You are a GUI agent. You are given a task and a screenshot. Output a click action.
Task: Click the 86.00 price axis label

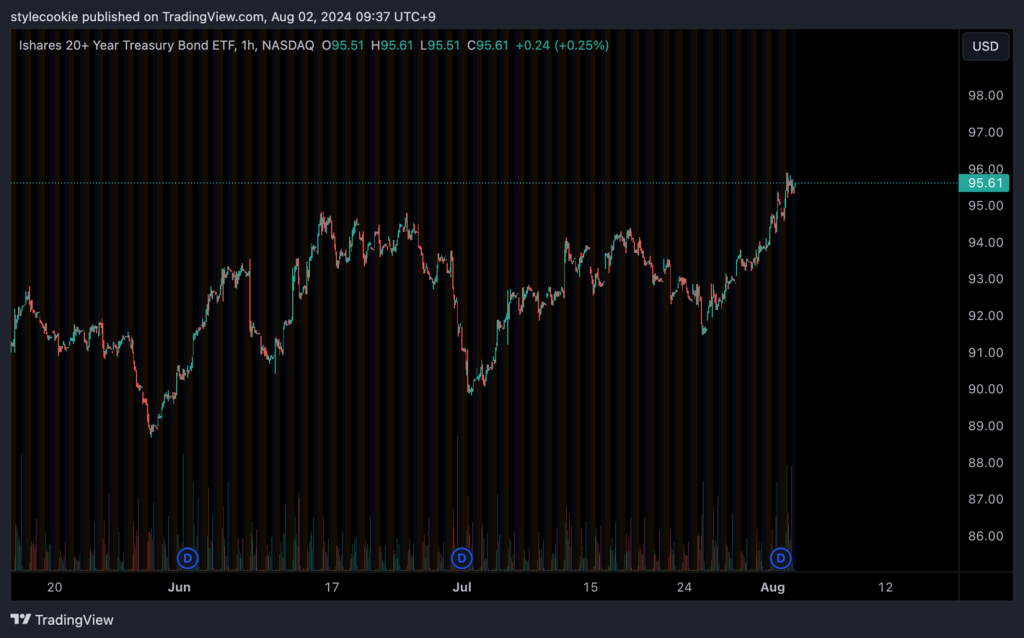(x=984, y=536)
